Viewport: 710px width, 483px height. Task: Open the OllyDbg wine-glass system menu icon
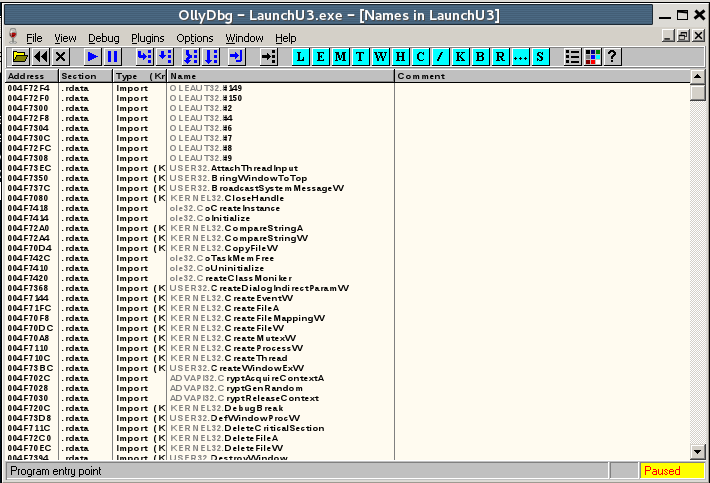pyautogui.click(x=13, y=36)
